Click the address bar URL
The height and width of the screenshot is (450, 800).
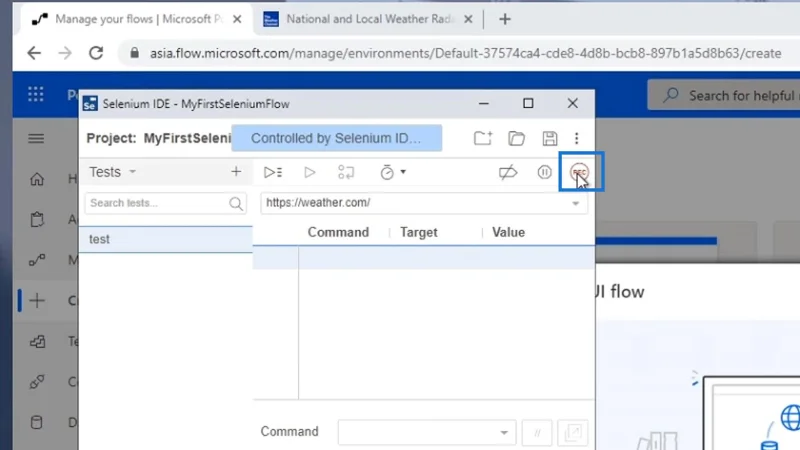click(465, 53)
